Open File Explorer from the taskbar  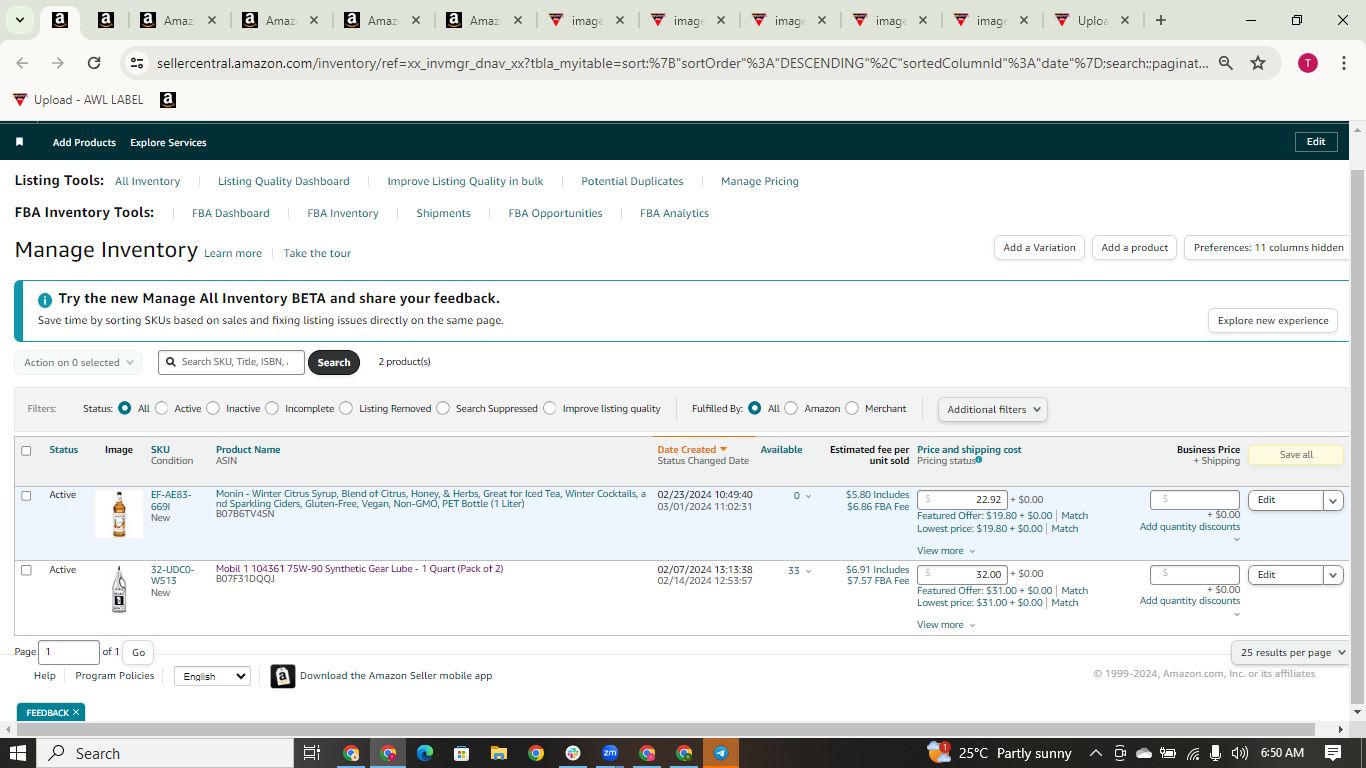pos(498,753)
